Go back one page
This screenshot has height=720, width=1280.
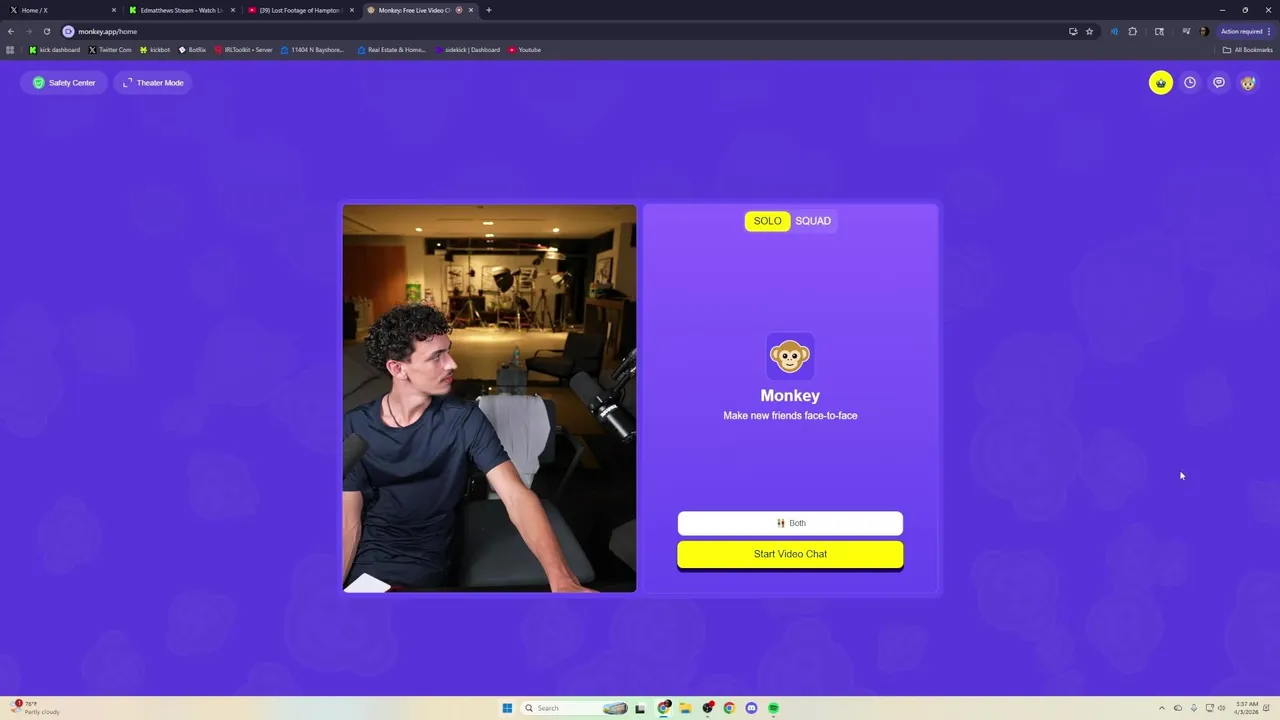point(11,31)
